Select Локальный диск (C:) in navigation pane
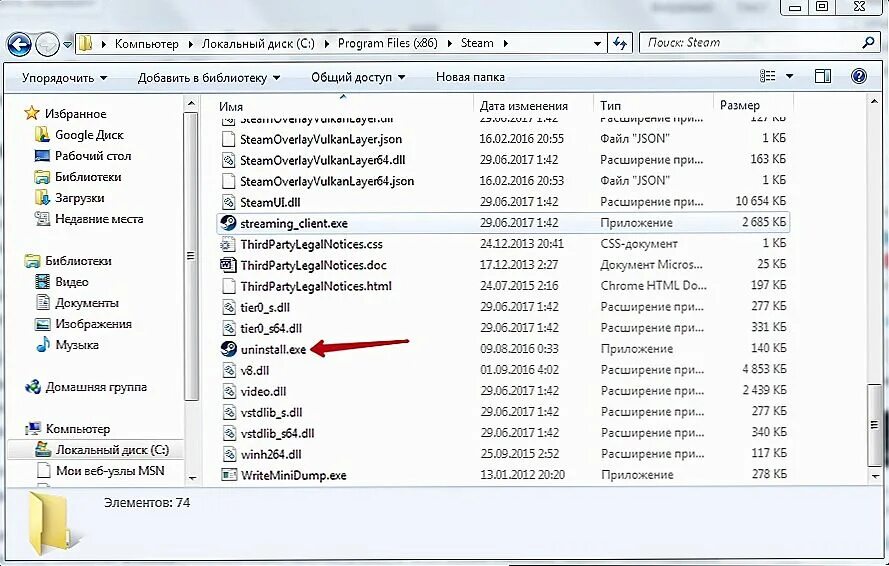 tap(112, 450)
